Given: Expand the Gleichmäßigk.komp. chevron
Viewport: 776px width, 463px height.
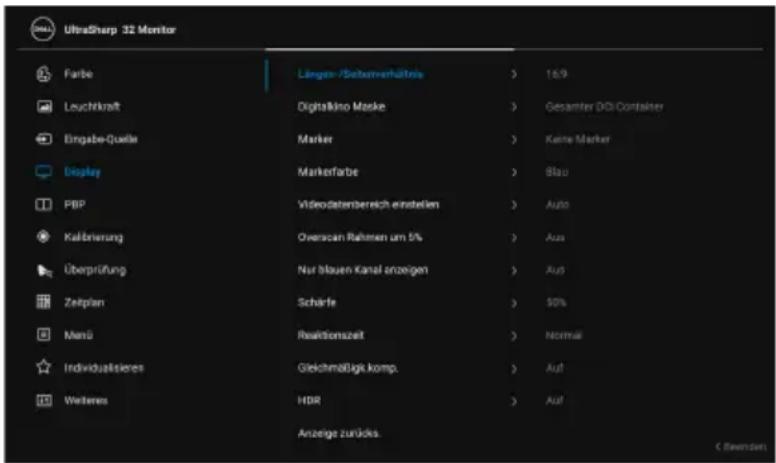Looking at the screenshot, I should [x=514, y=368].
